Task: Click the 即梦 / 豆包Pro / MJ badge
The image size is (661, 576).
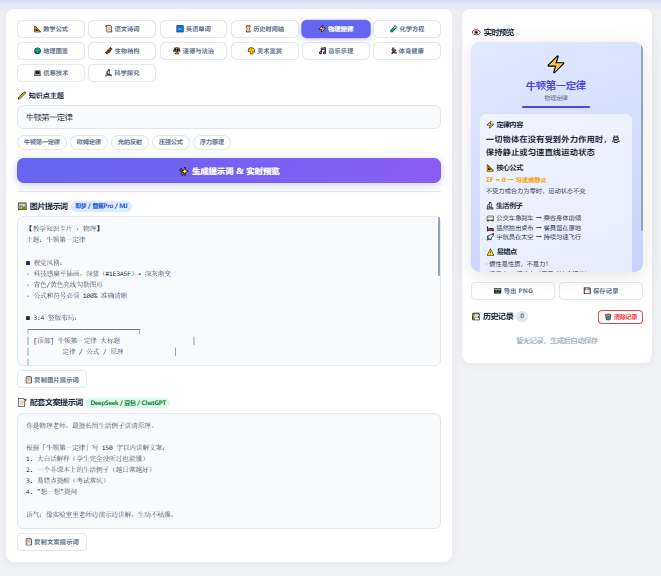Action: [101, 206]
